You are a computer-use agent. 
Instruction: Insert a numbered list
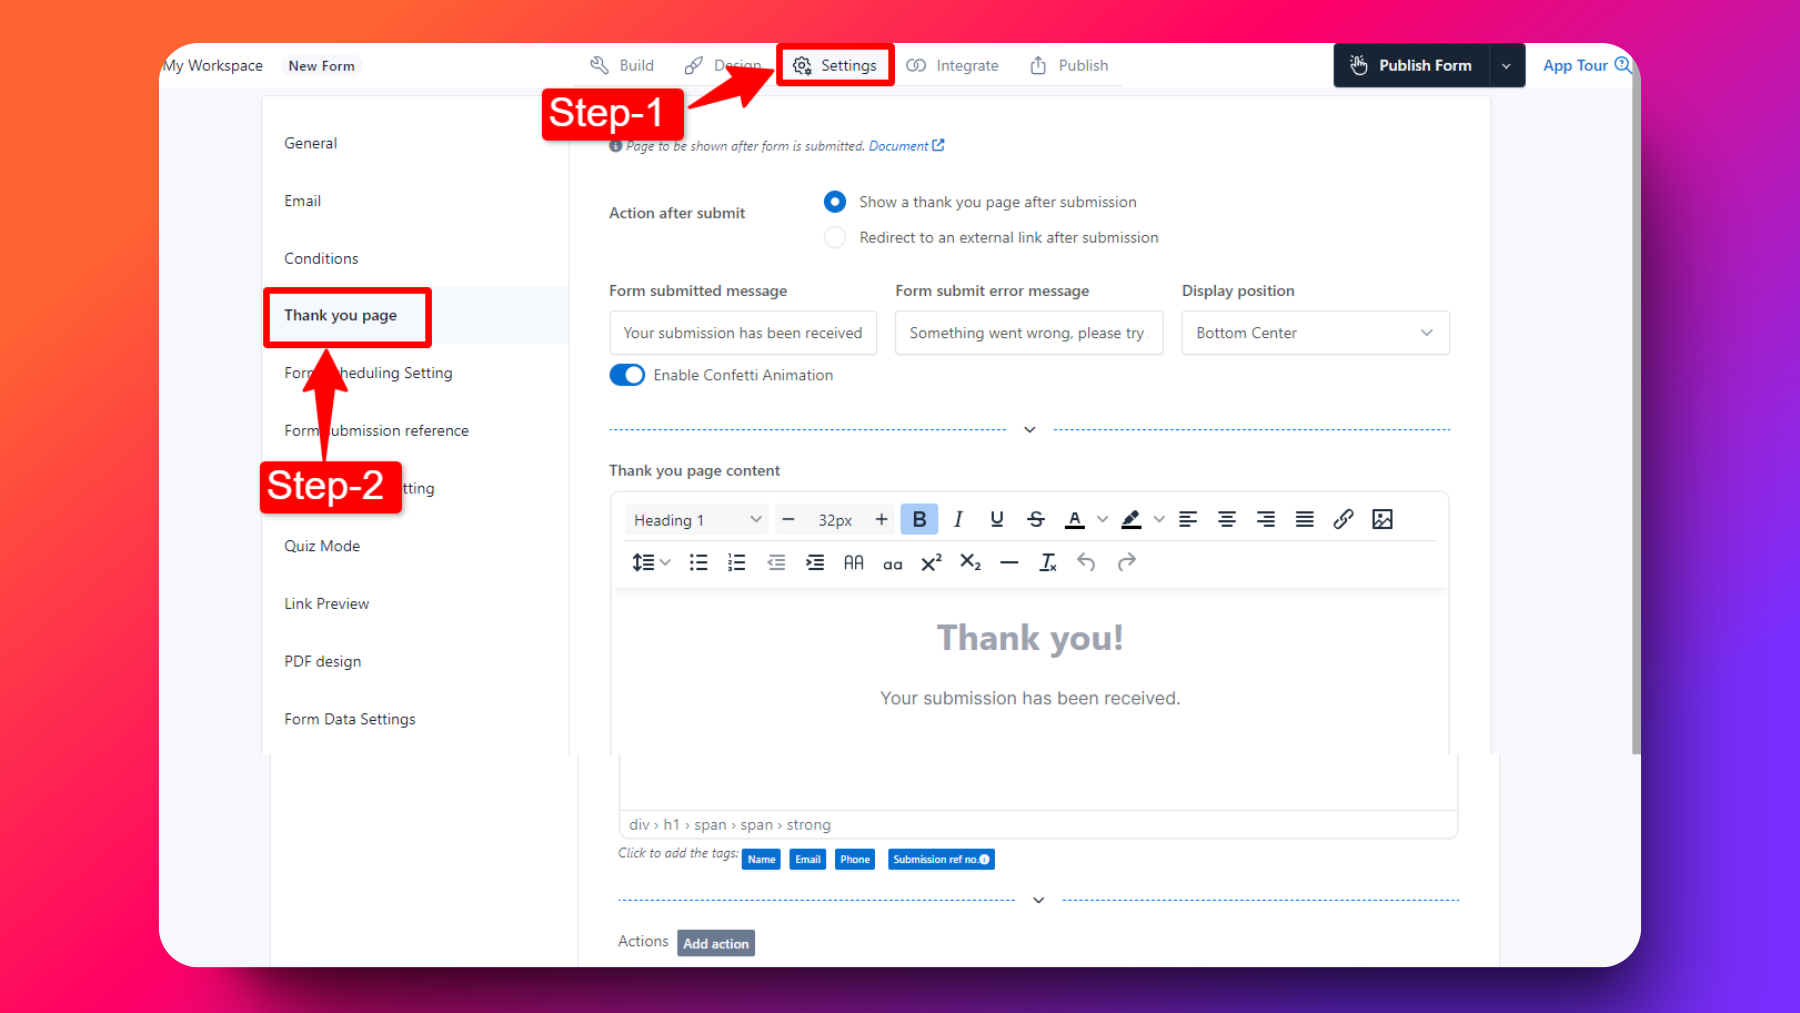[737, 563]
